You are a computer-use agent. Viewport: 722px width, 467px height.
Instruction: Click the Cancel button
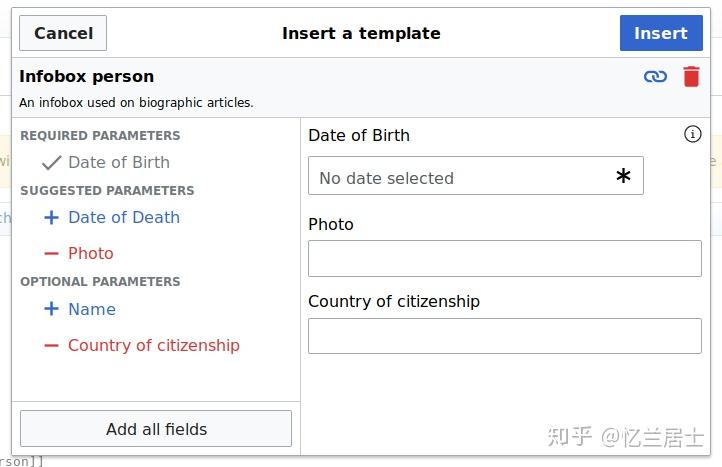tap(63, 33)
